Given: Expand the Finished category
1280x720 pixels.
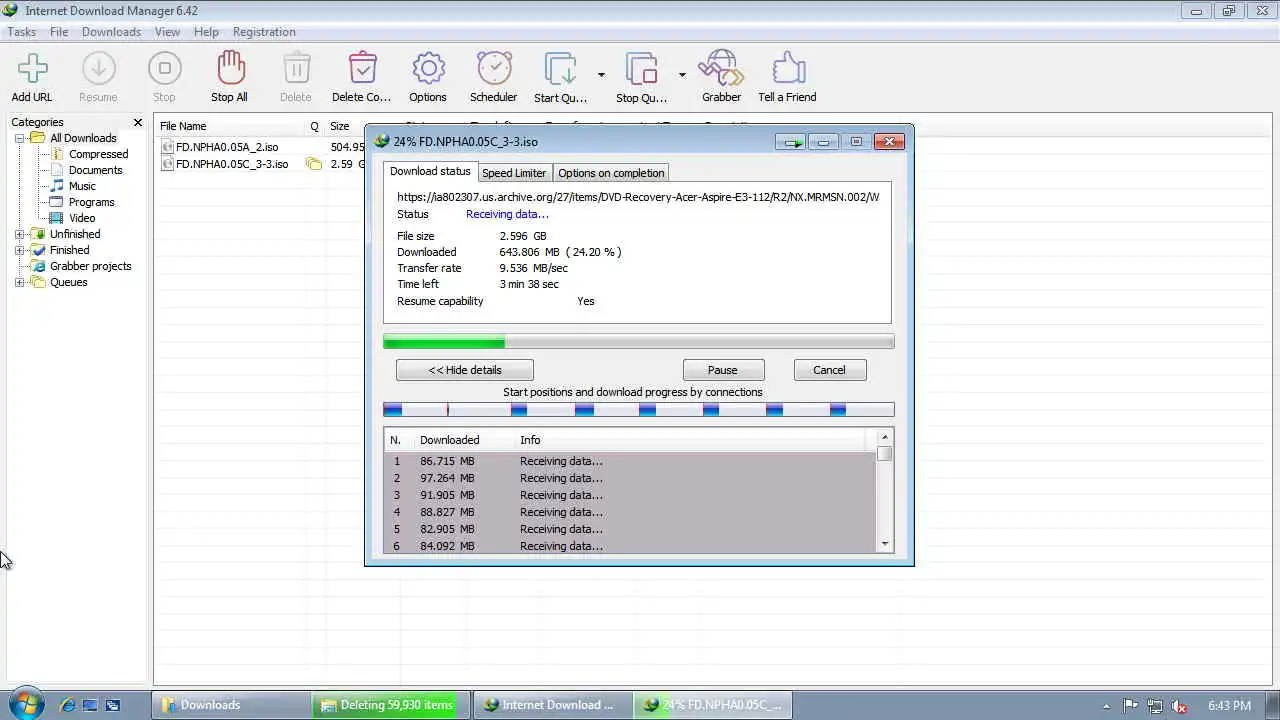Looking at the screenshot, I should pos(19,250).
